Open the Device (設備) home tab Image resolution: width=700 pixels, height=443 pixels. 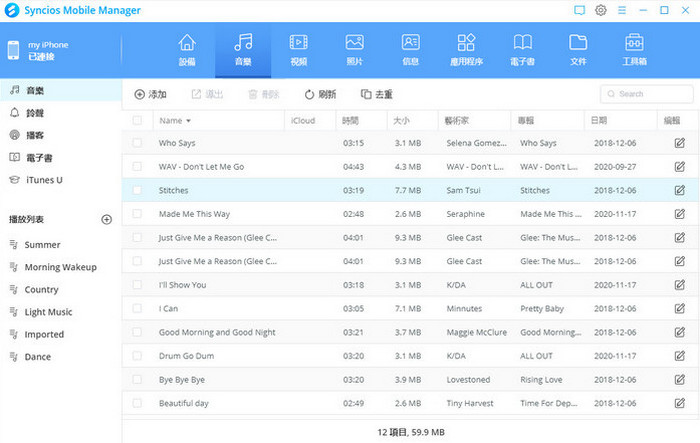point(187,50)
